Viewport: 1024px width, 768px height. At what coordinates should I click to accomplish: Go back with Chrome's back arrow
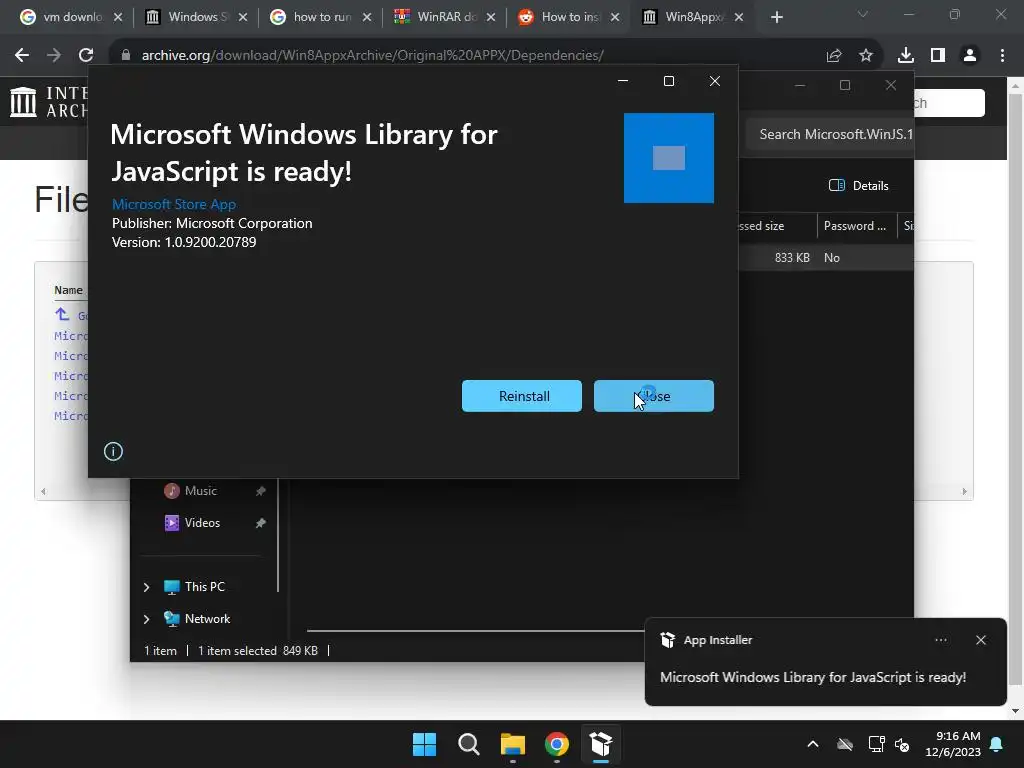(22, 56)
